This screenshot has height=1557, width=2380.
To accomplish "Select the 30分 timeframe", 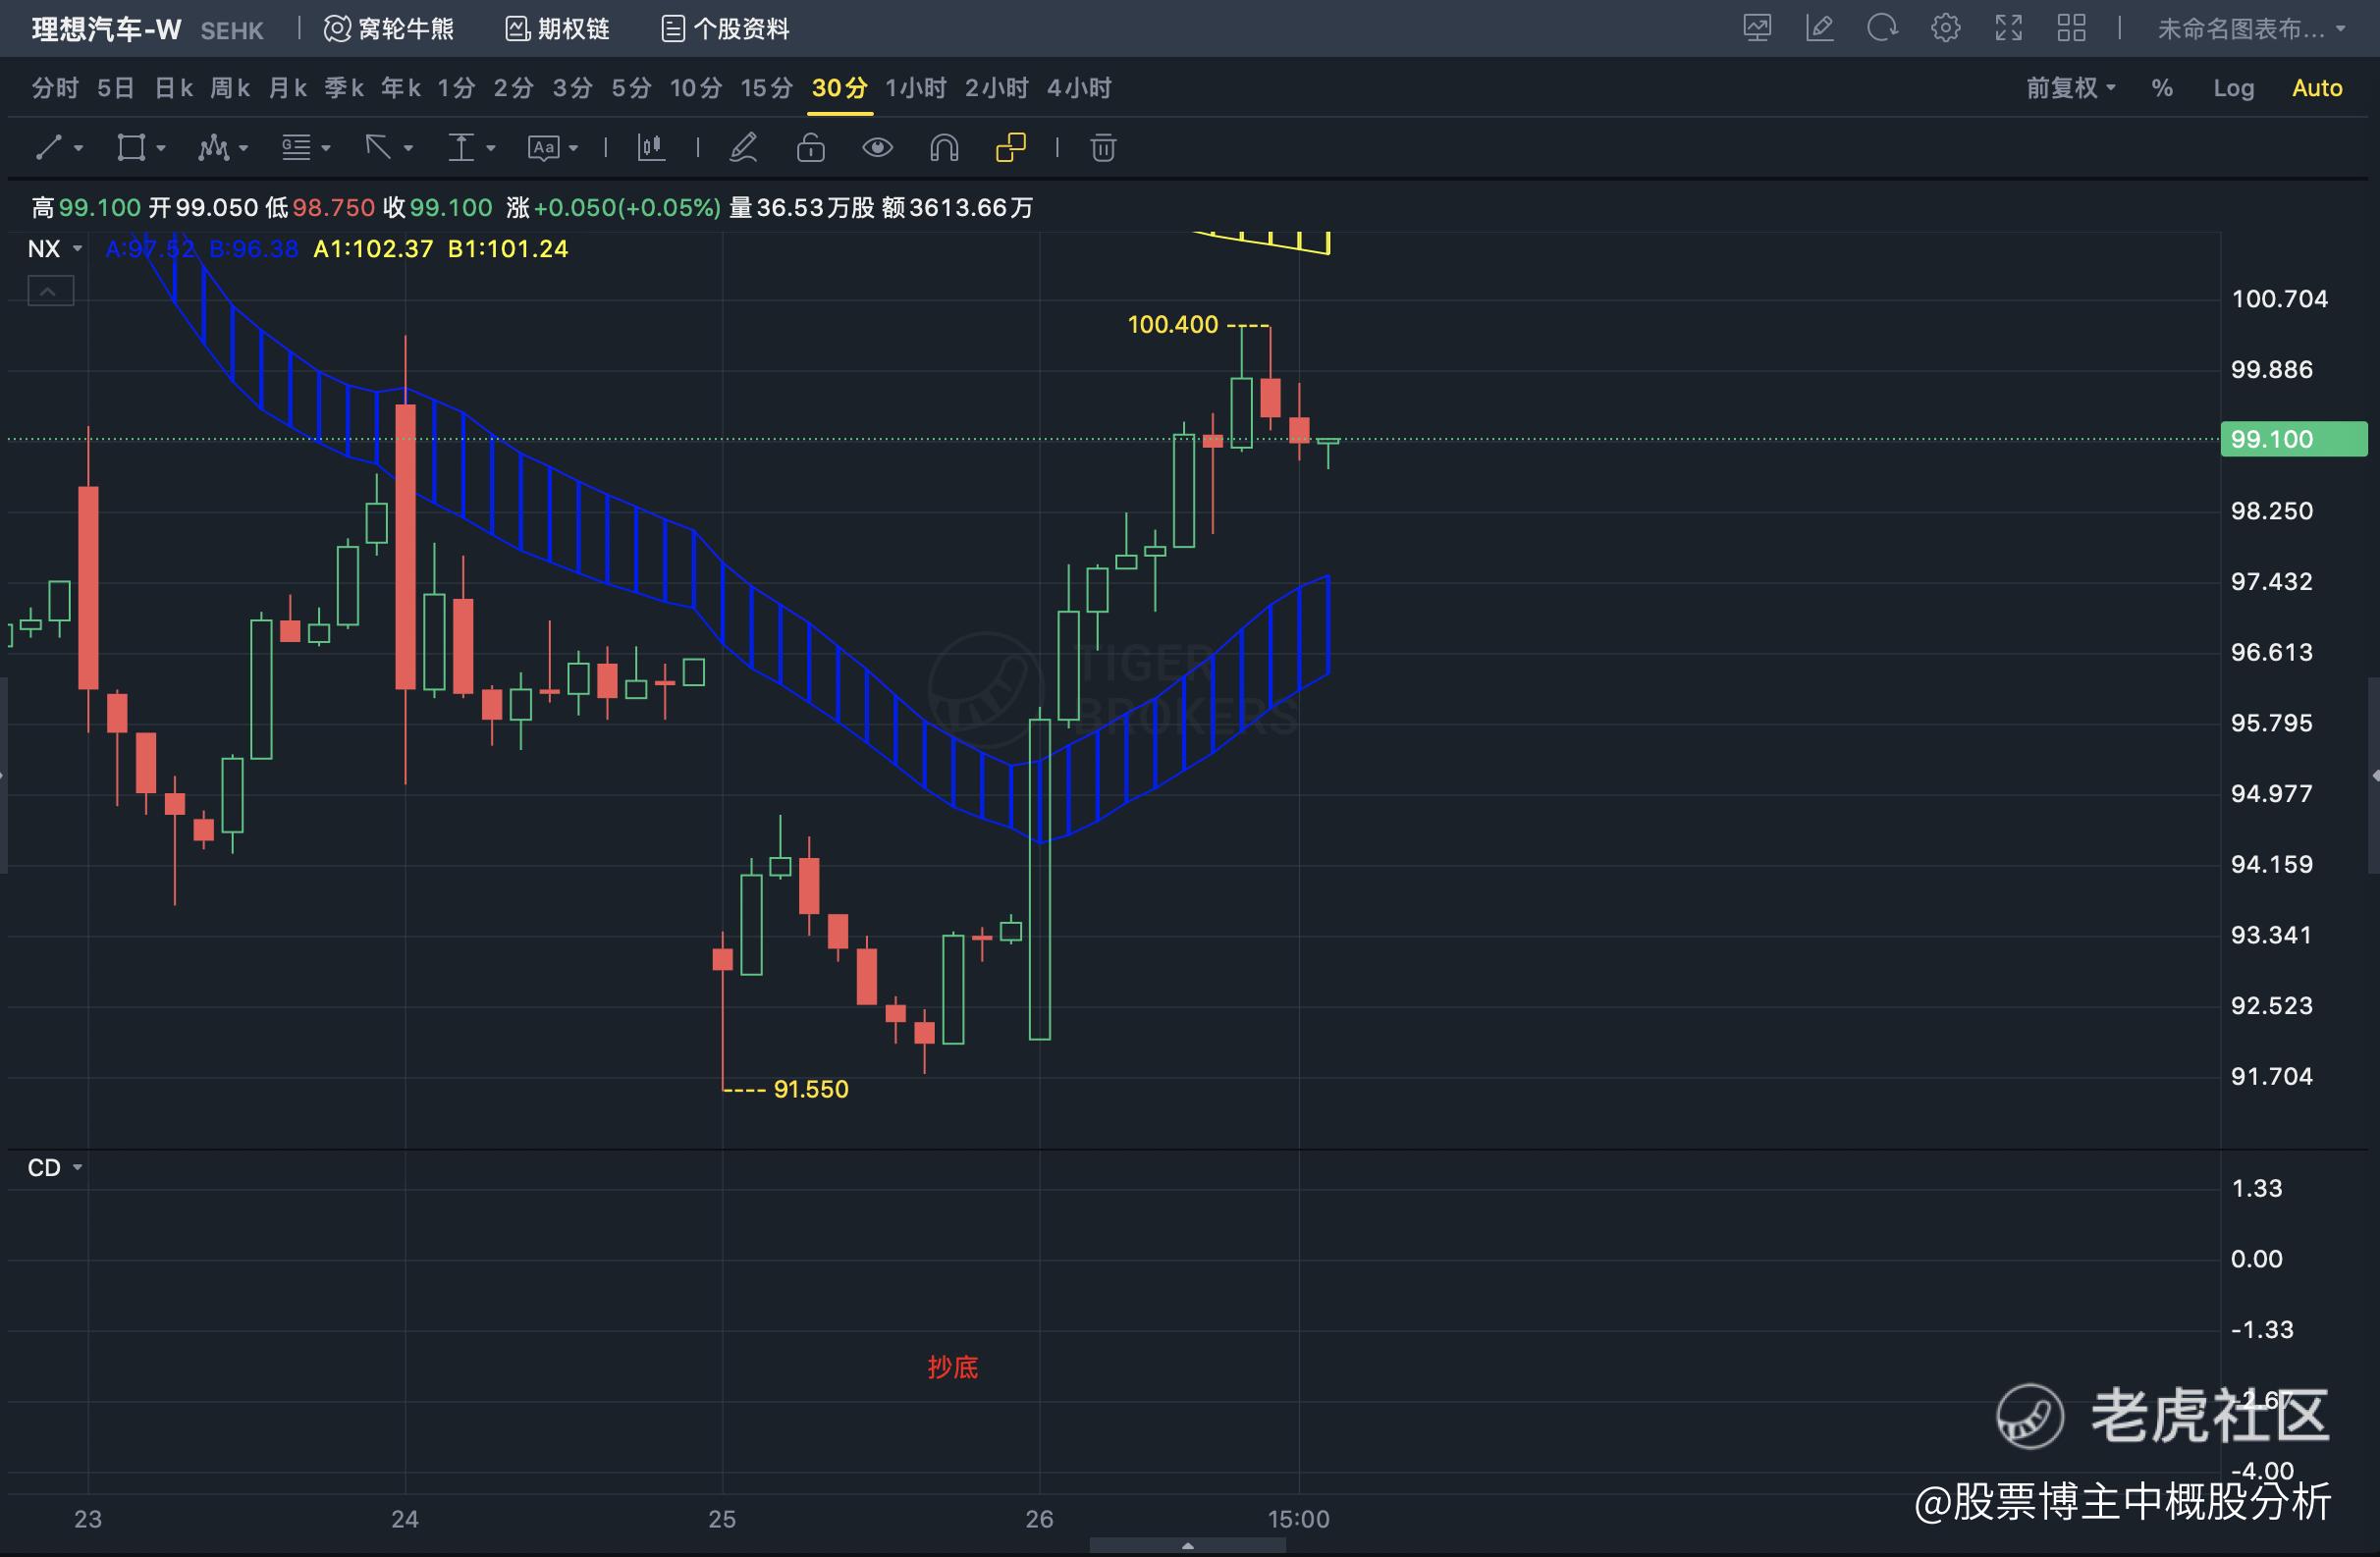I will pos(840,88).
